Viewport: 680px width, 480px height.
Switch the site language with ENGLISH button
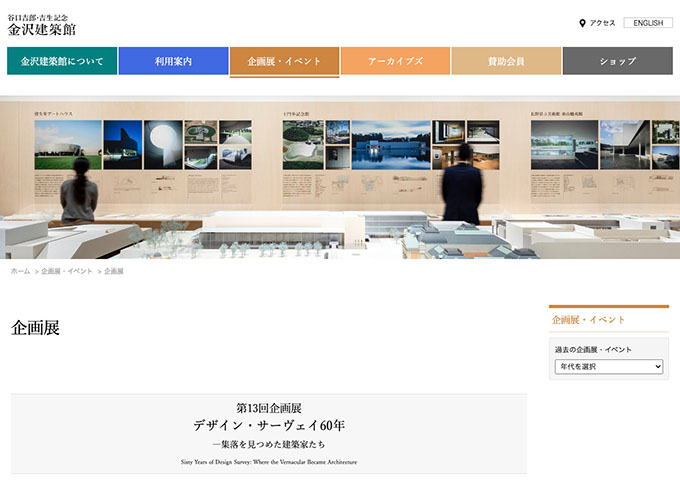point(648,23)
